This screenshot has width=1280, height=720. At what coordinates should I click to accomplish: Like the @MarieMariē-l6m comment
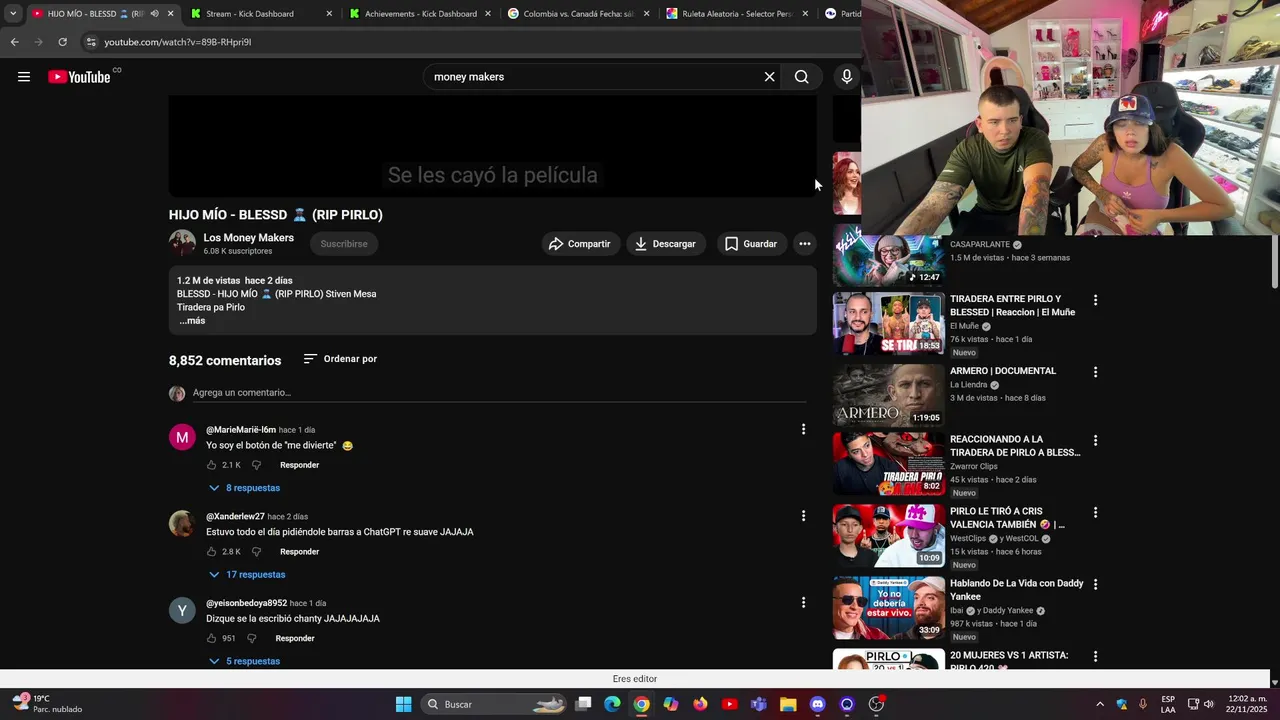pos(211,465)
